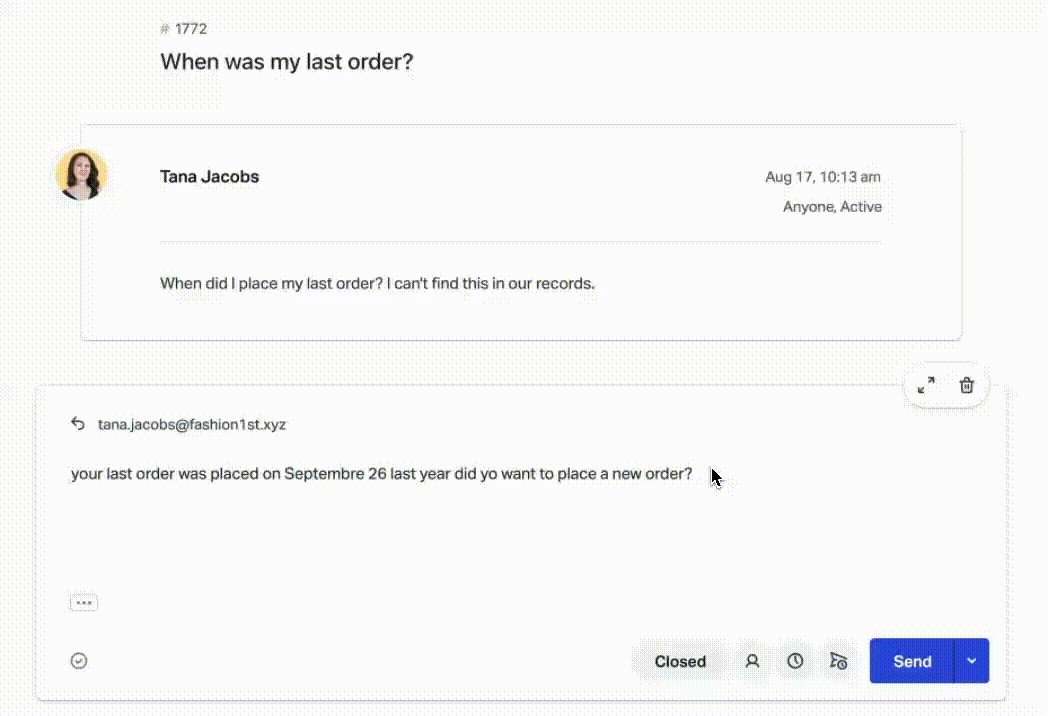The image size is (1048, 716).
Task: Send the reply to Tana
Action: point(912,661)
